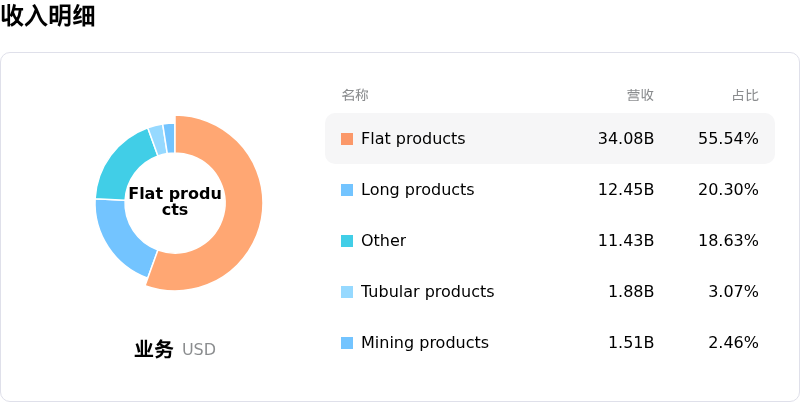Click the 34.08B revenue value

coord(626,139)
